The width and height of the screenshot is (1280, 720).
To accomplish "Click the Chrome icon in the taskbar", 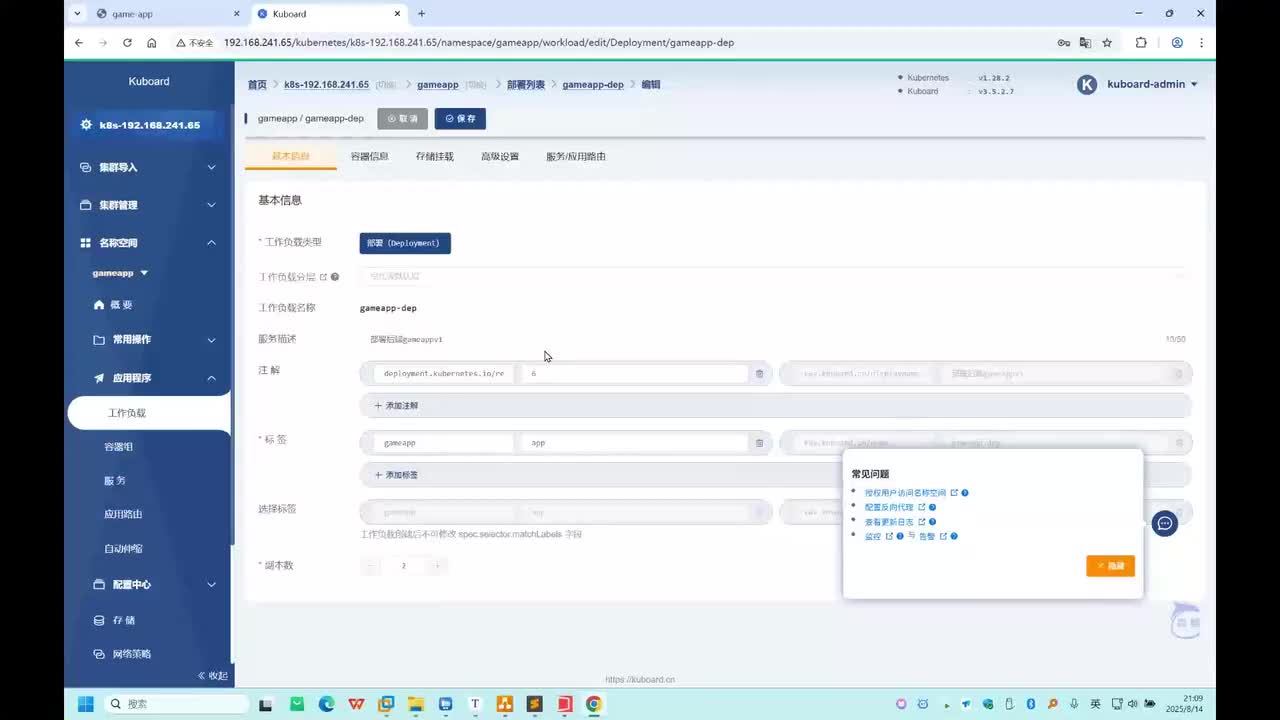I will coord(594,704).
